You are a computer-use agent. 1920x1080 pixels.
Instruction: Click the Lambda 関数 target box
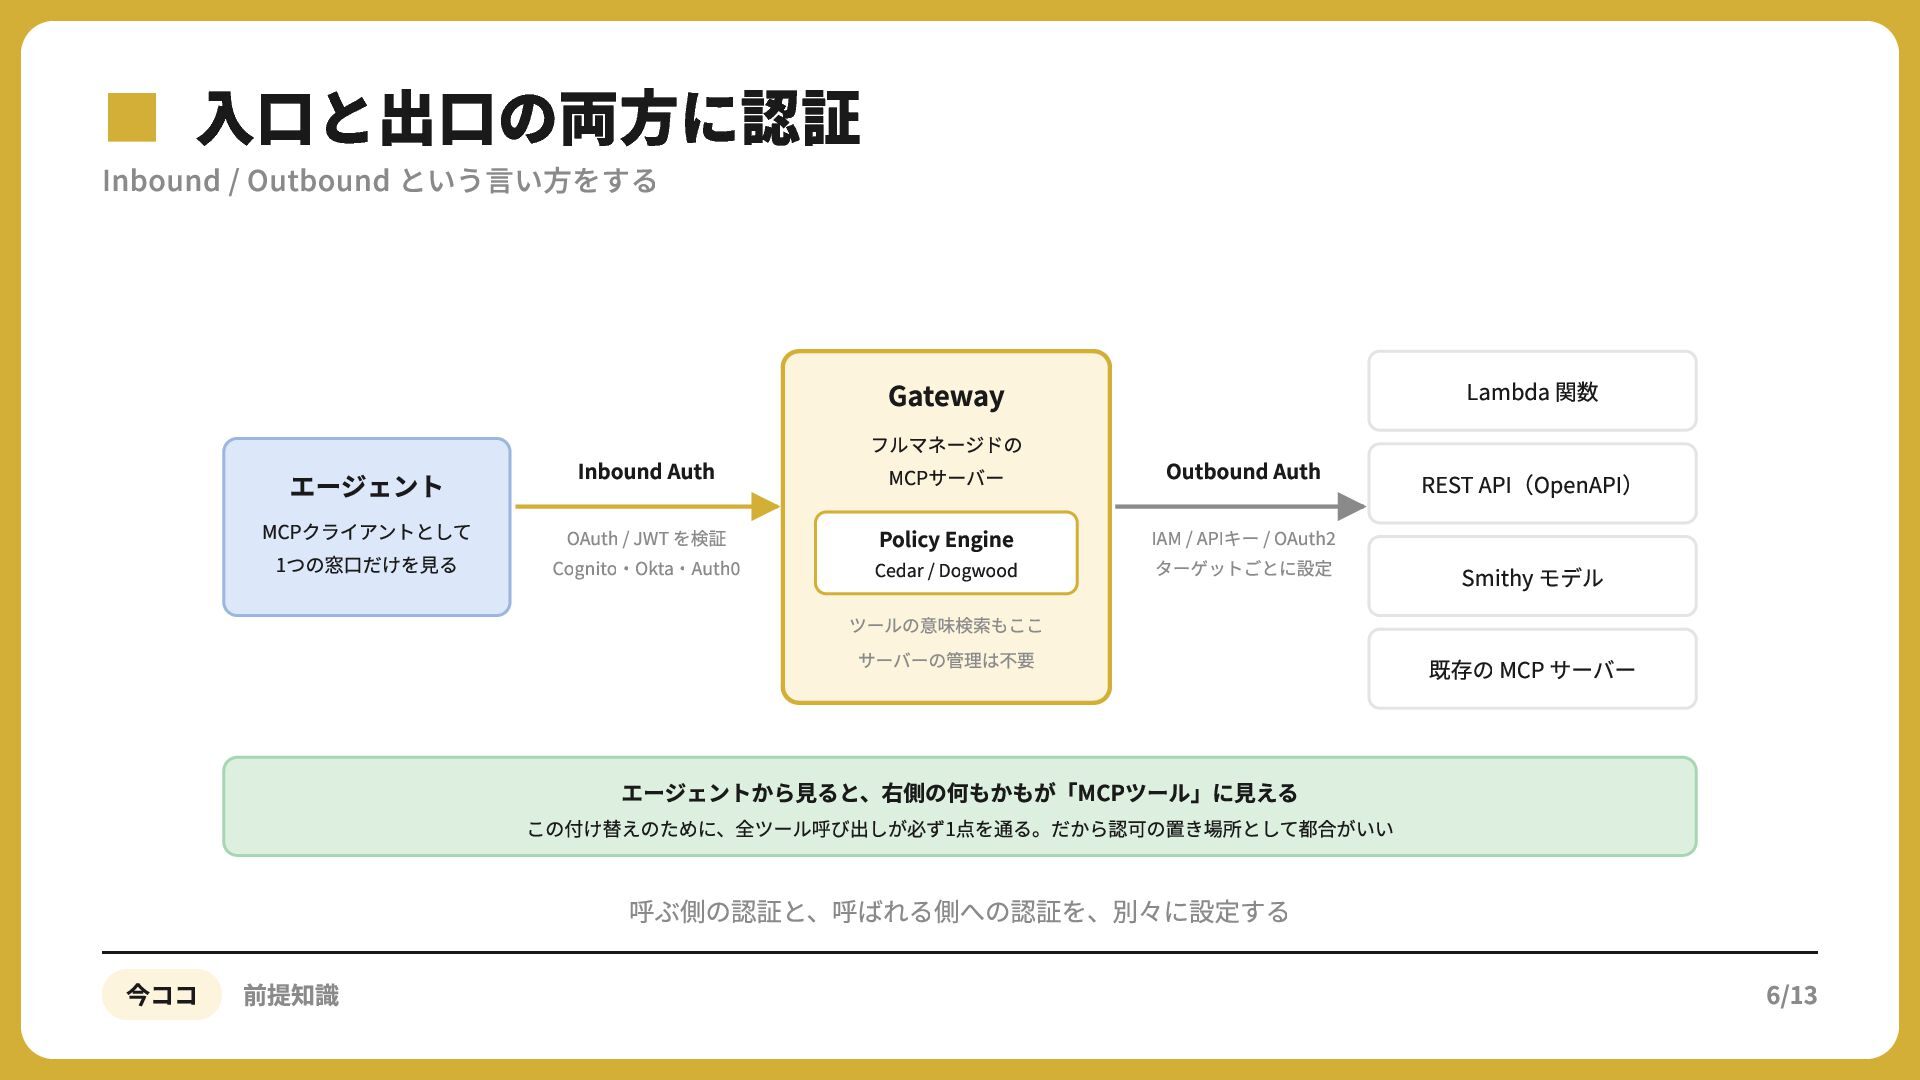1532,391
